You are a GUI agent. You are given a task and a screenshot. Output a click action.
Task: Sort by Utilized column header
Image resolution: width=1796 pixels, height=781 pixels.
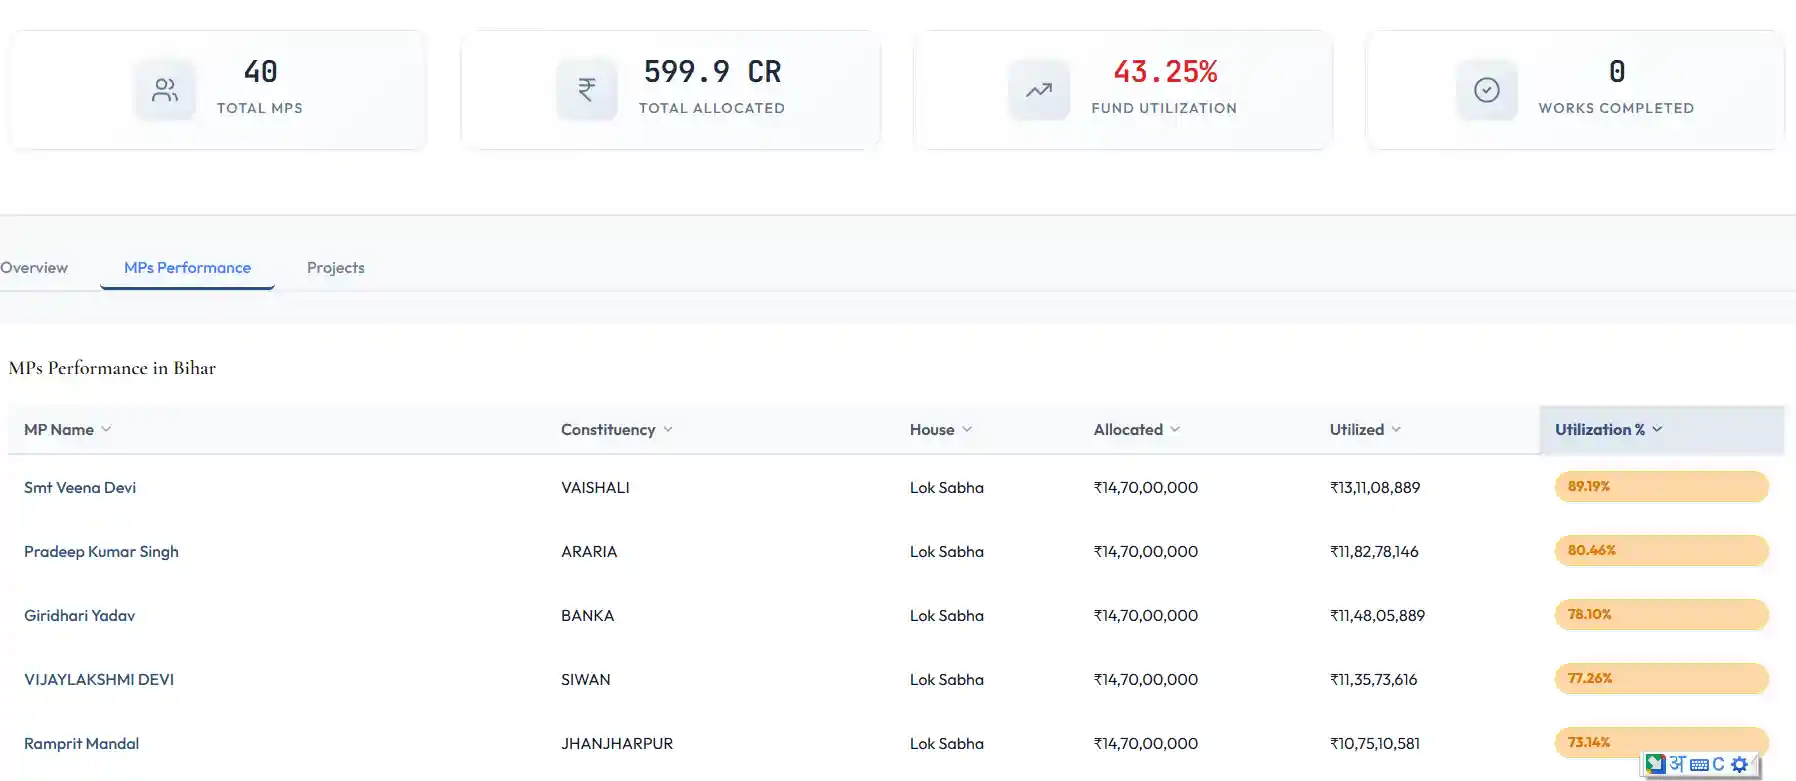tap(1365, 429)
